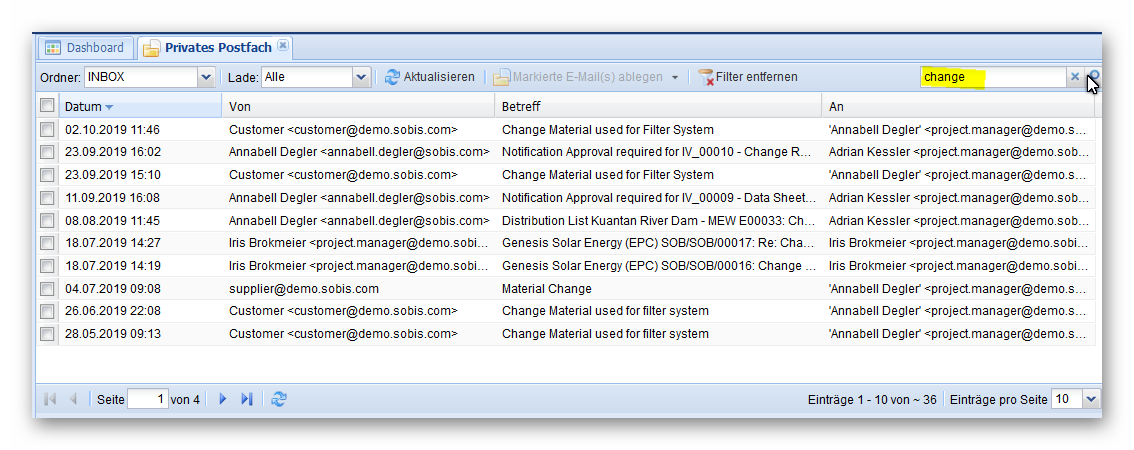Expand the Lade Alle dropdown
Screen dimensions: 1134x450
tap(361, 77)
